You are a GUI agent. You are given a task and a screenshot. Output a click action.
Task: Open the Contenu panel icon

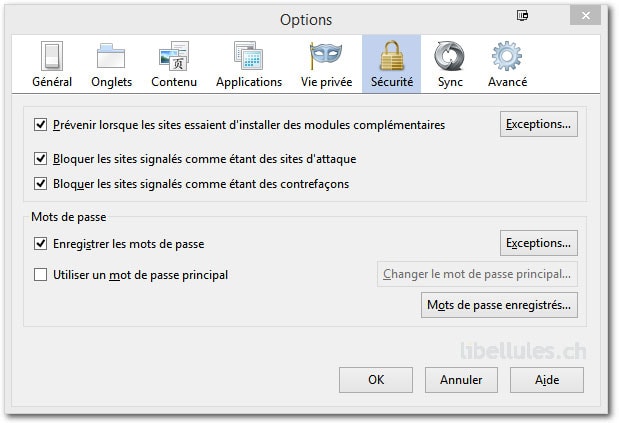click(x=174, y=56)
